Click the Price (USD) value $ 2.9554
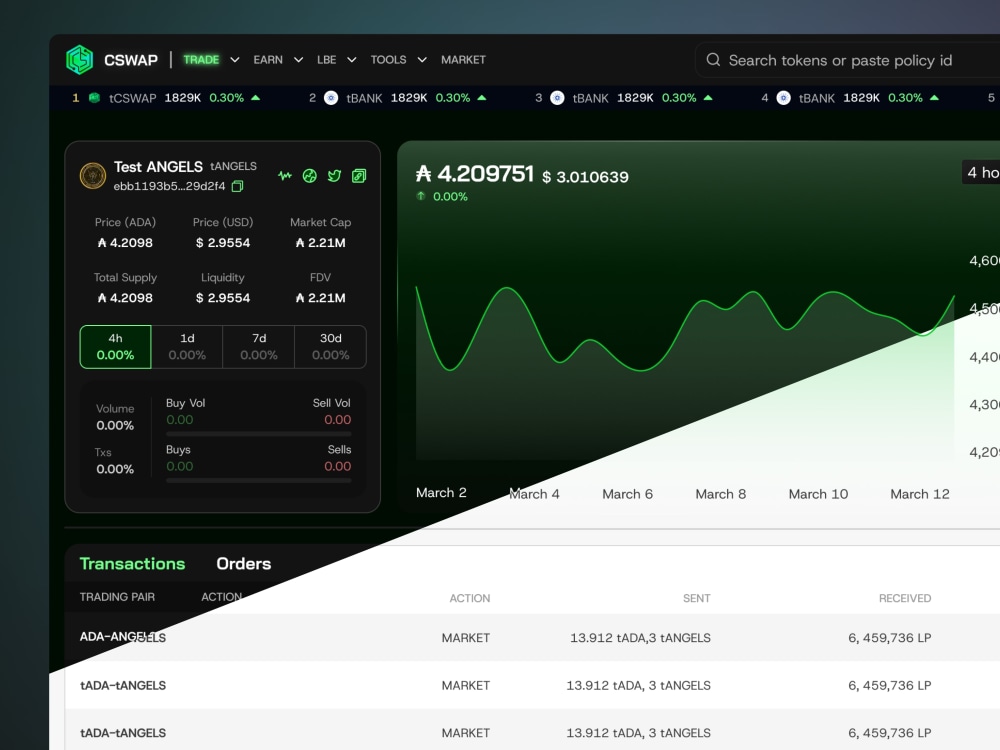Image resolution: width=1000 pixels, height=750 pixels. 223,243
